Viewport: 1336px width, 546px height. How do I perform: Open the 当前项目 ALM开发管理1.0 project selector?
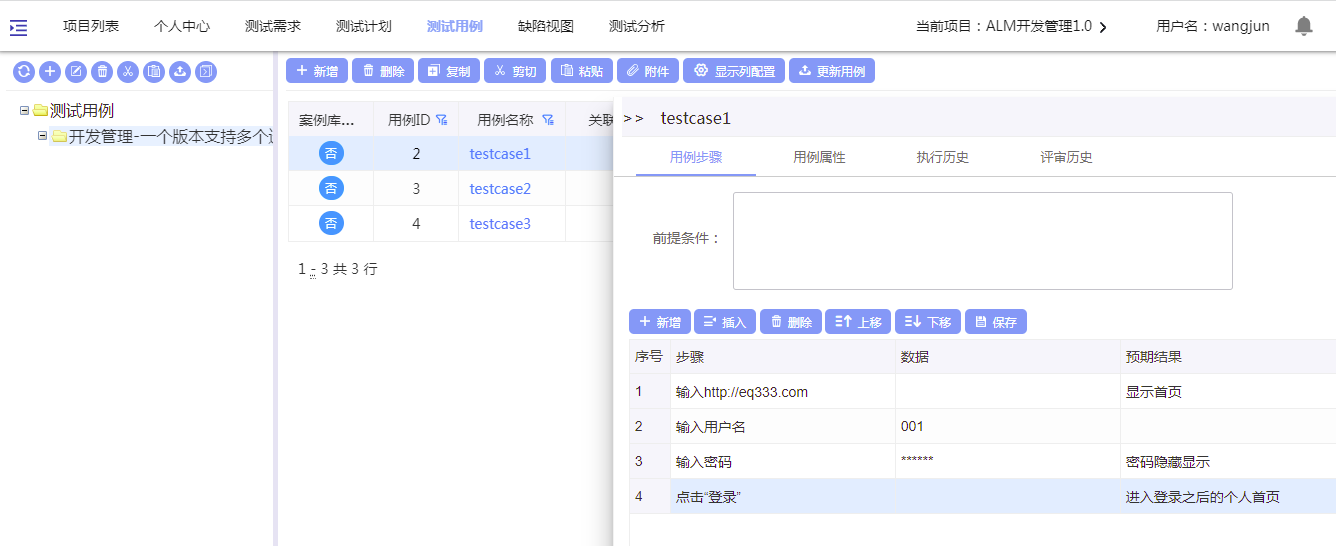click(1011, 27)
